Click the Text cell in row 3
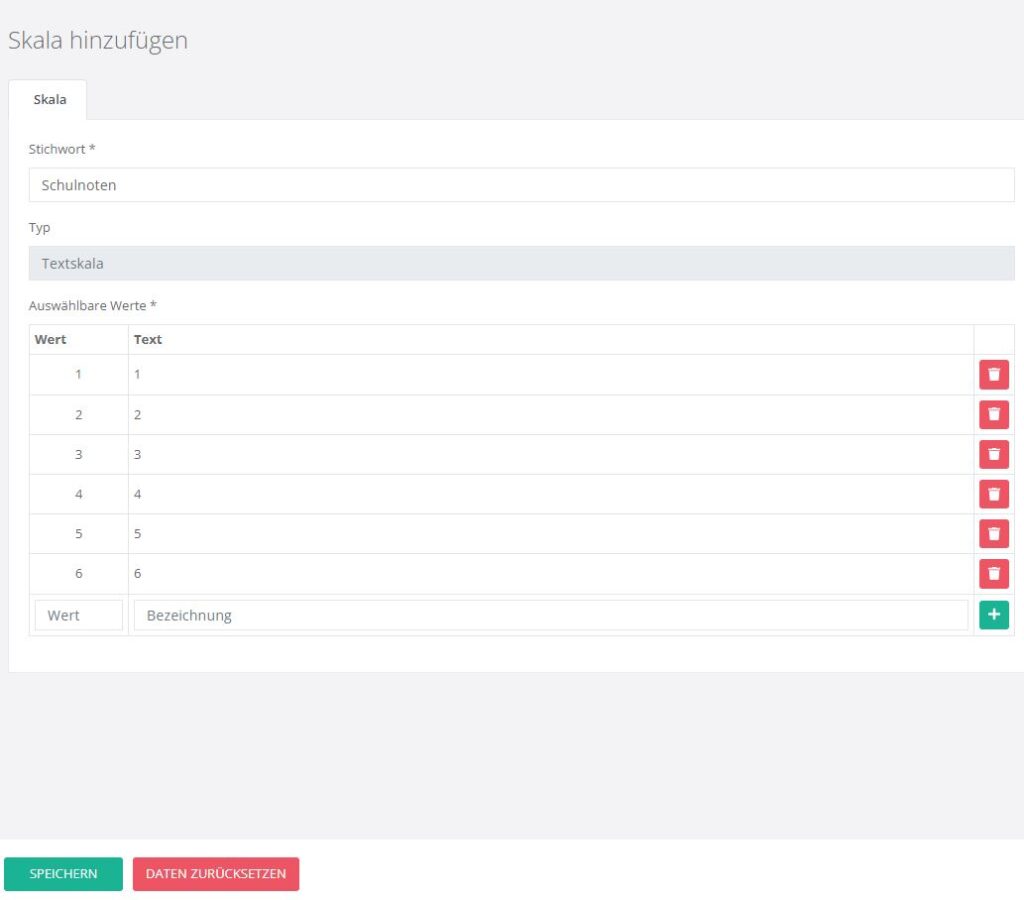 (x=550, y=455)
